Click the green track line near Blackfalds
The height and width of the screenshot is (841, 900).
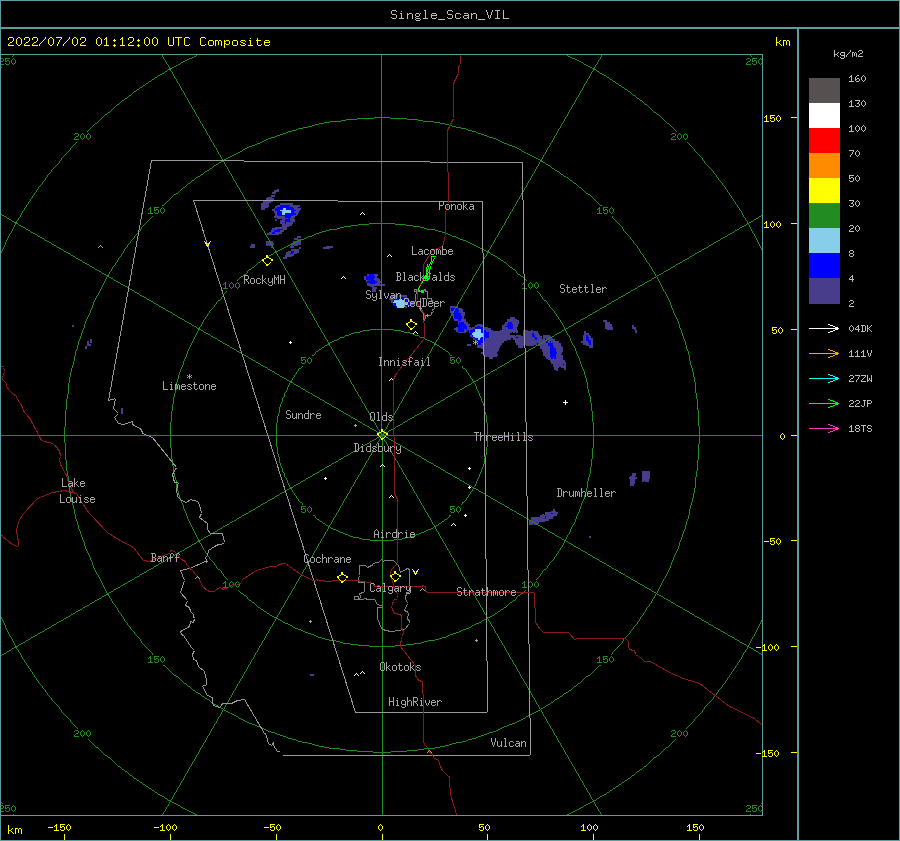click(x=427, y=273)
